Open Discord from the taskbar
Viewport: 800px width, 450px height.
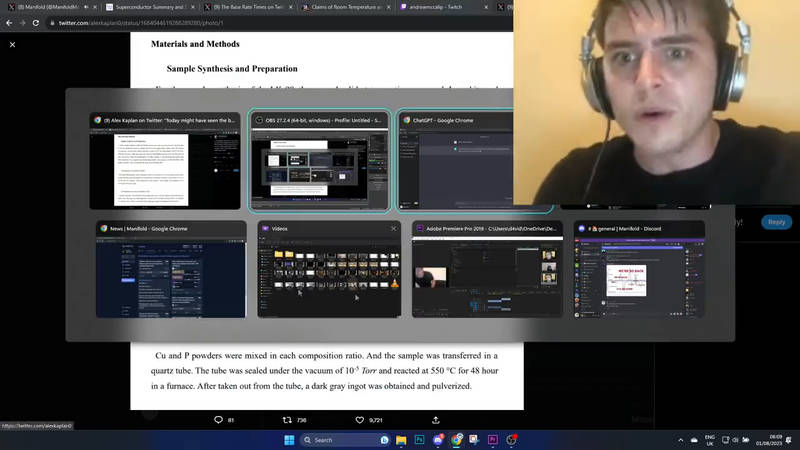pos(438,440)
